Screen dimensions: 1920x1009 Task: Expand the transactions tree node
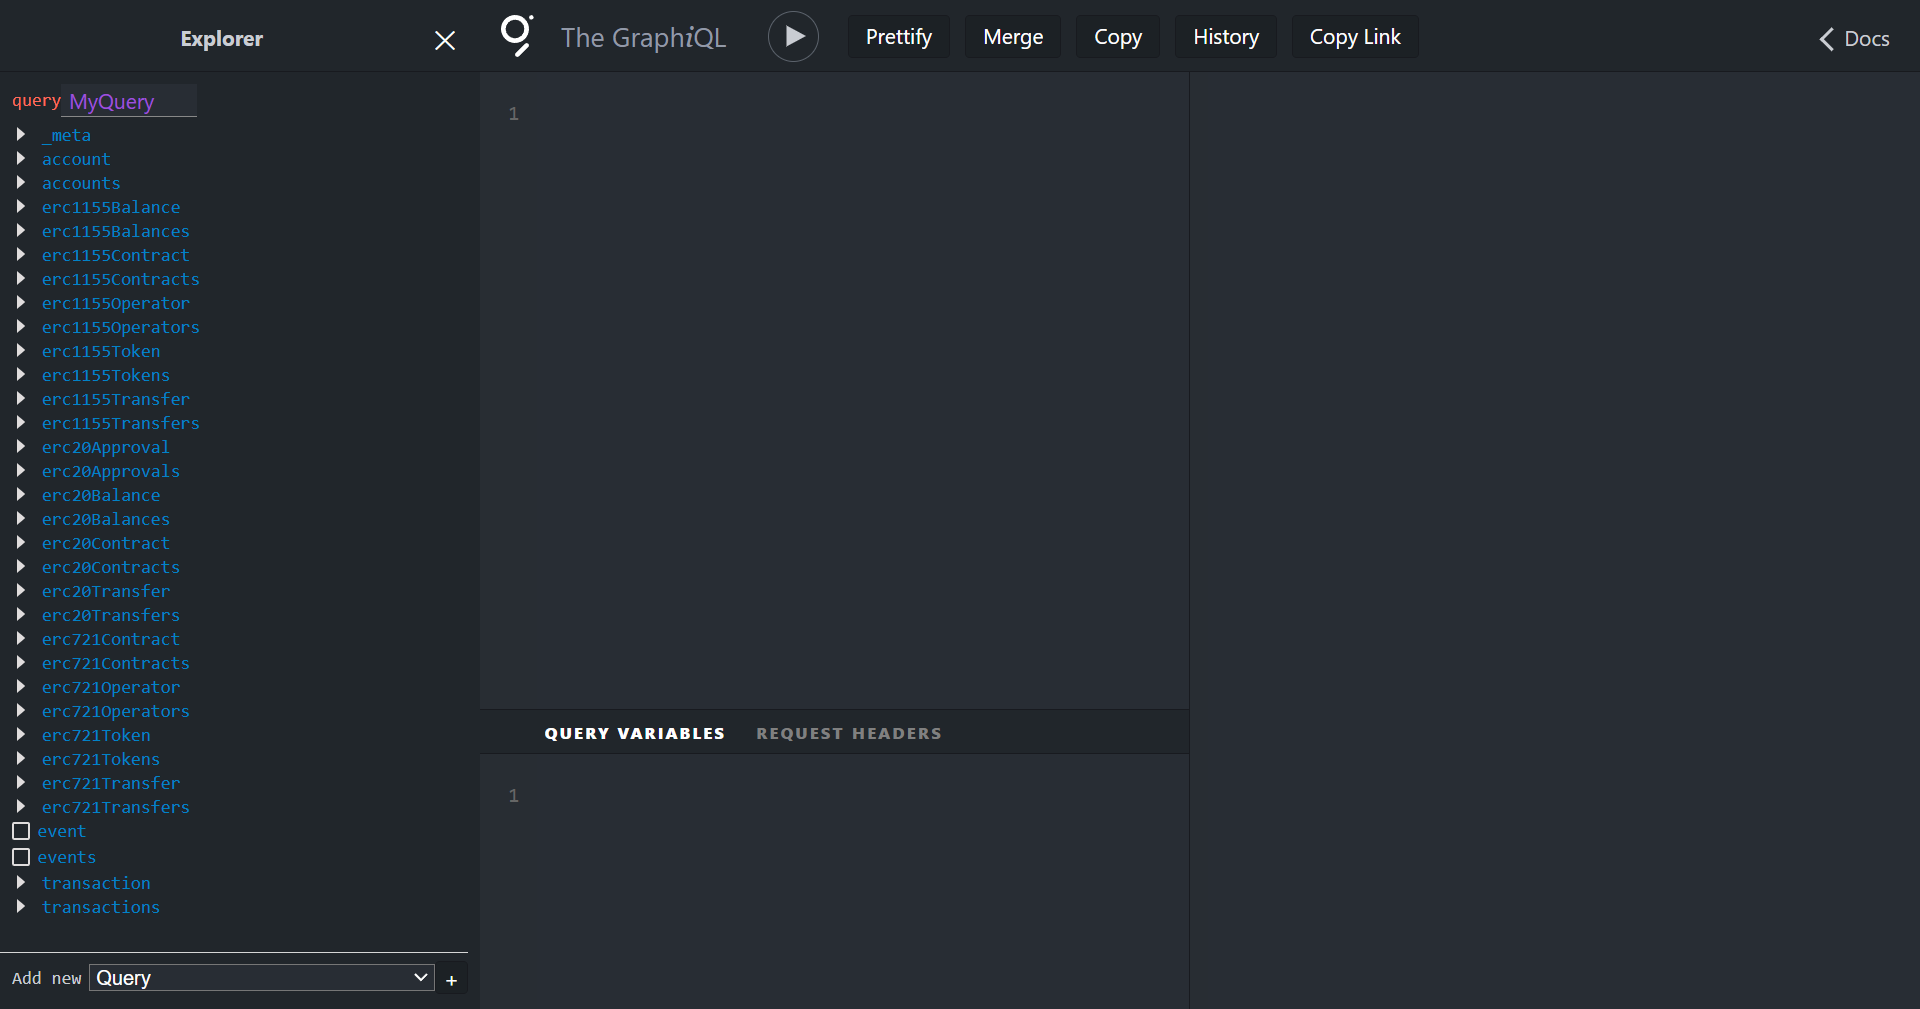(x=21, y=907)
